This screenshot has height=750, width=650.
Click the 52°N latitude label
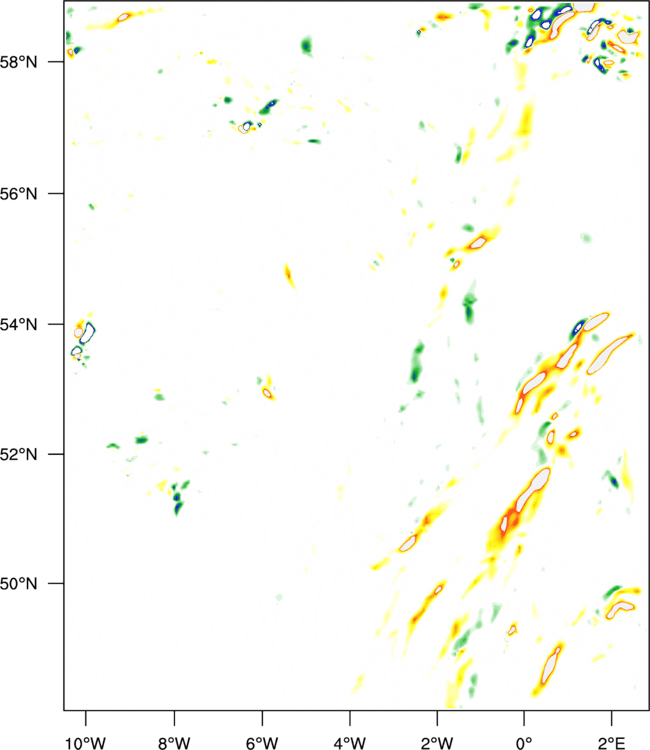19,454
